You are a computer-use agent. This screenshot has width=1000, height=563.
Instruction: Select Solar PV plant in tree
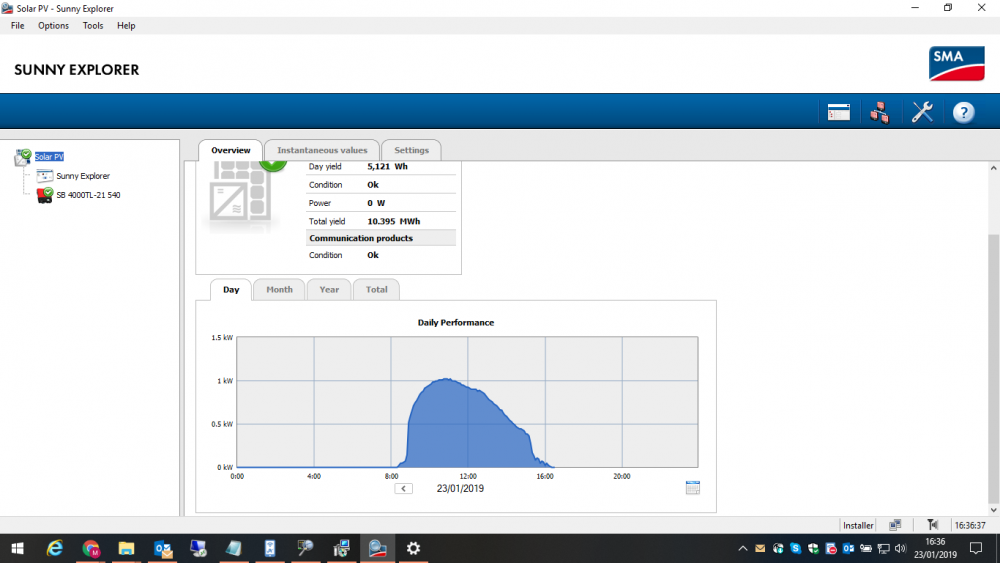tap(49, 157)
